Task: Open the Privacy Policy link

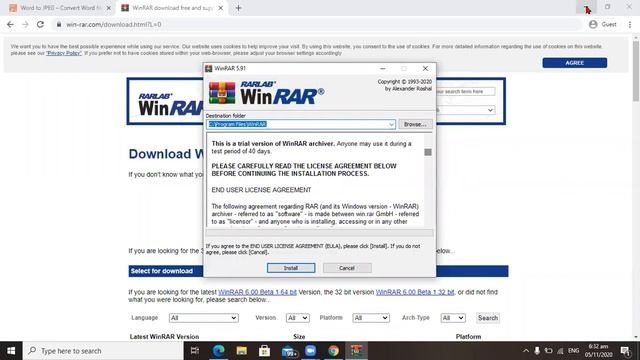Action: click(x=64, y=53)
